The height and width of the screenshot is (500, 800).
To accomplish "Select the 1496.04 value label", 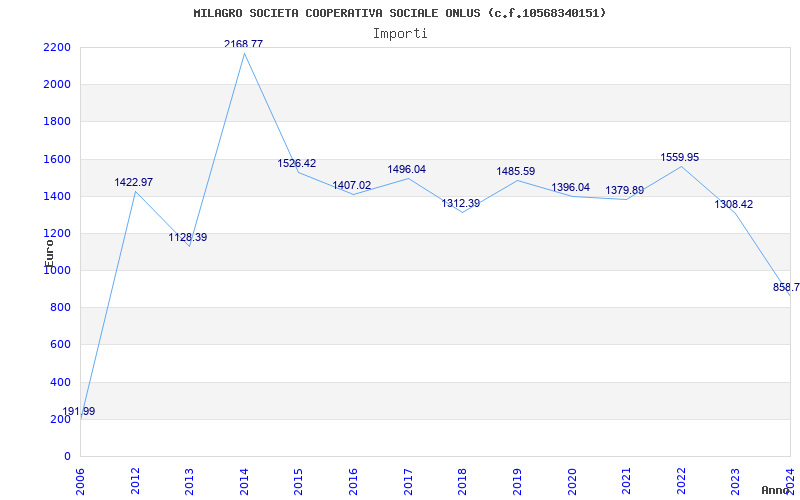I will [x=406, y=169].
